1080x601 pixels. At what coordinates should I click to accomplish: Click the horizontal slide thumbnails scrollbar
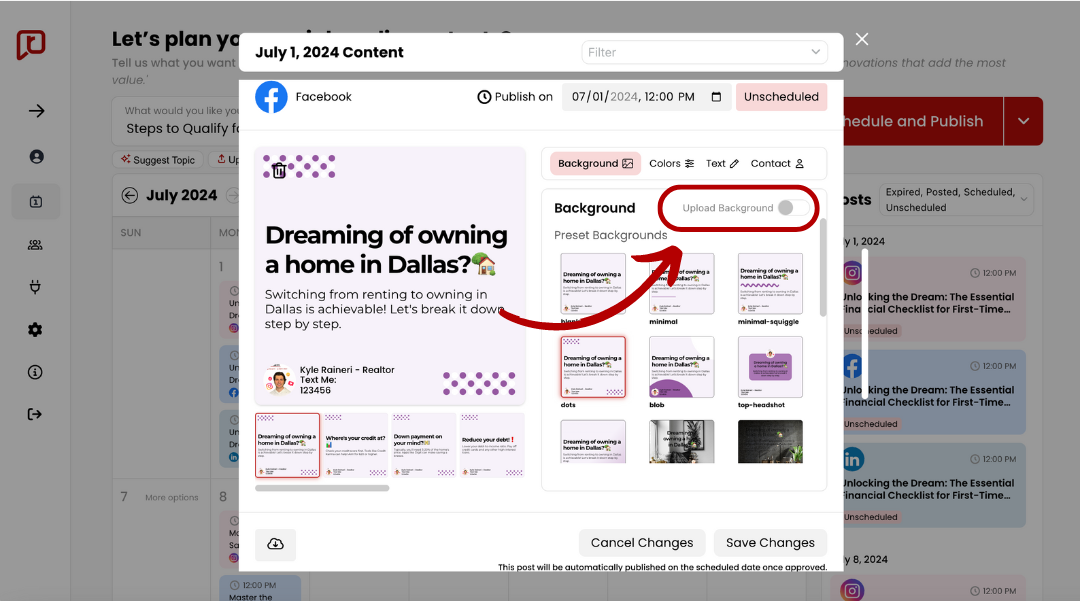[x=322, y=488]
